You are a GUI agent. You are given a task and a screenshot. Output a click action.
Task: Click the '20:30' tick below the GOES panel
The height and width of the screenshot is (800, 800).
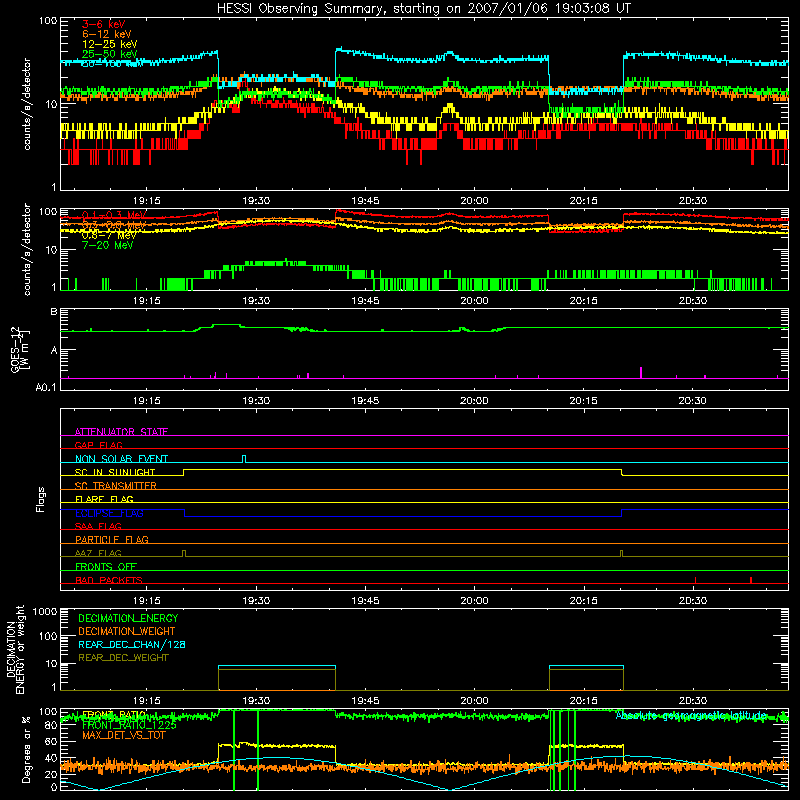click(692, 401)
